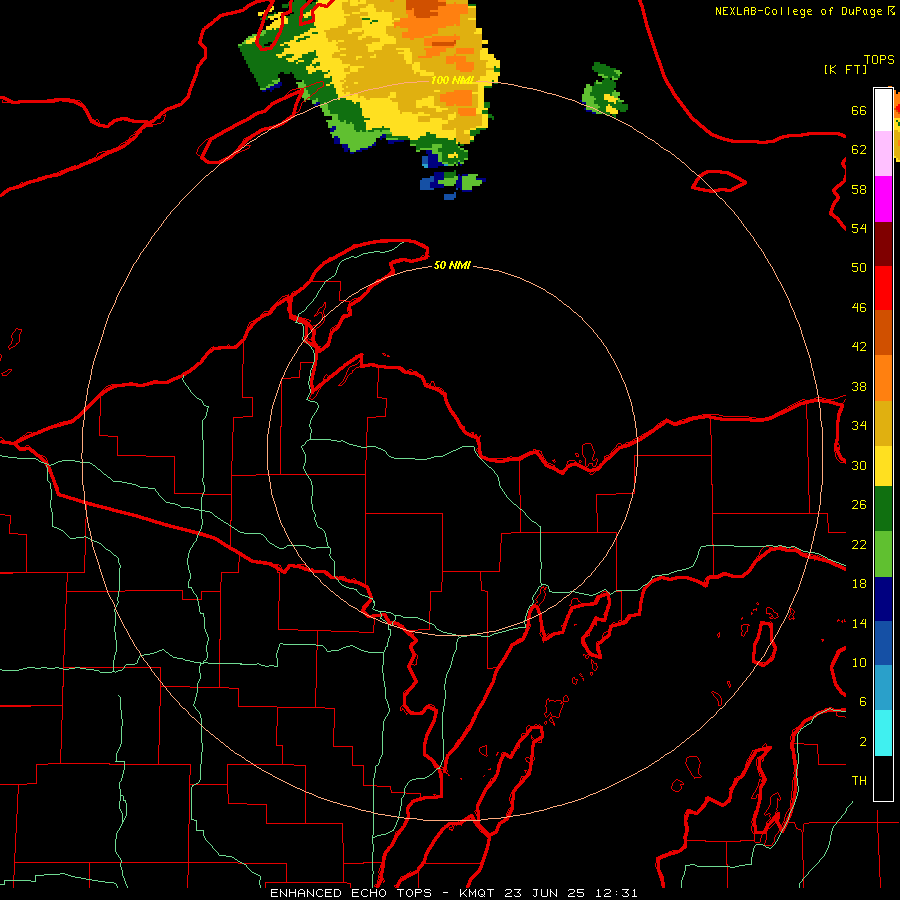This screenshot has height=900, width=900.
Task: Click the 'TOPS' legend title
Action: (879, 59)
